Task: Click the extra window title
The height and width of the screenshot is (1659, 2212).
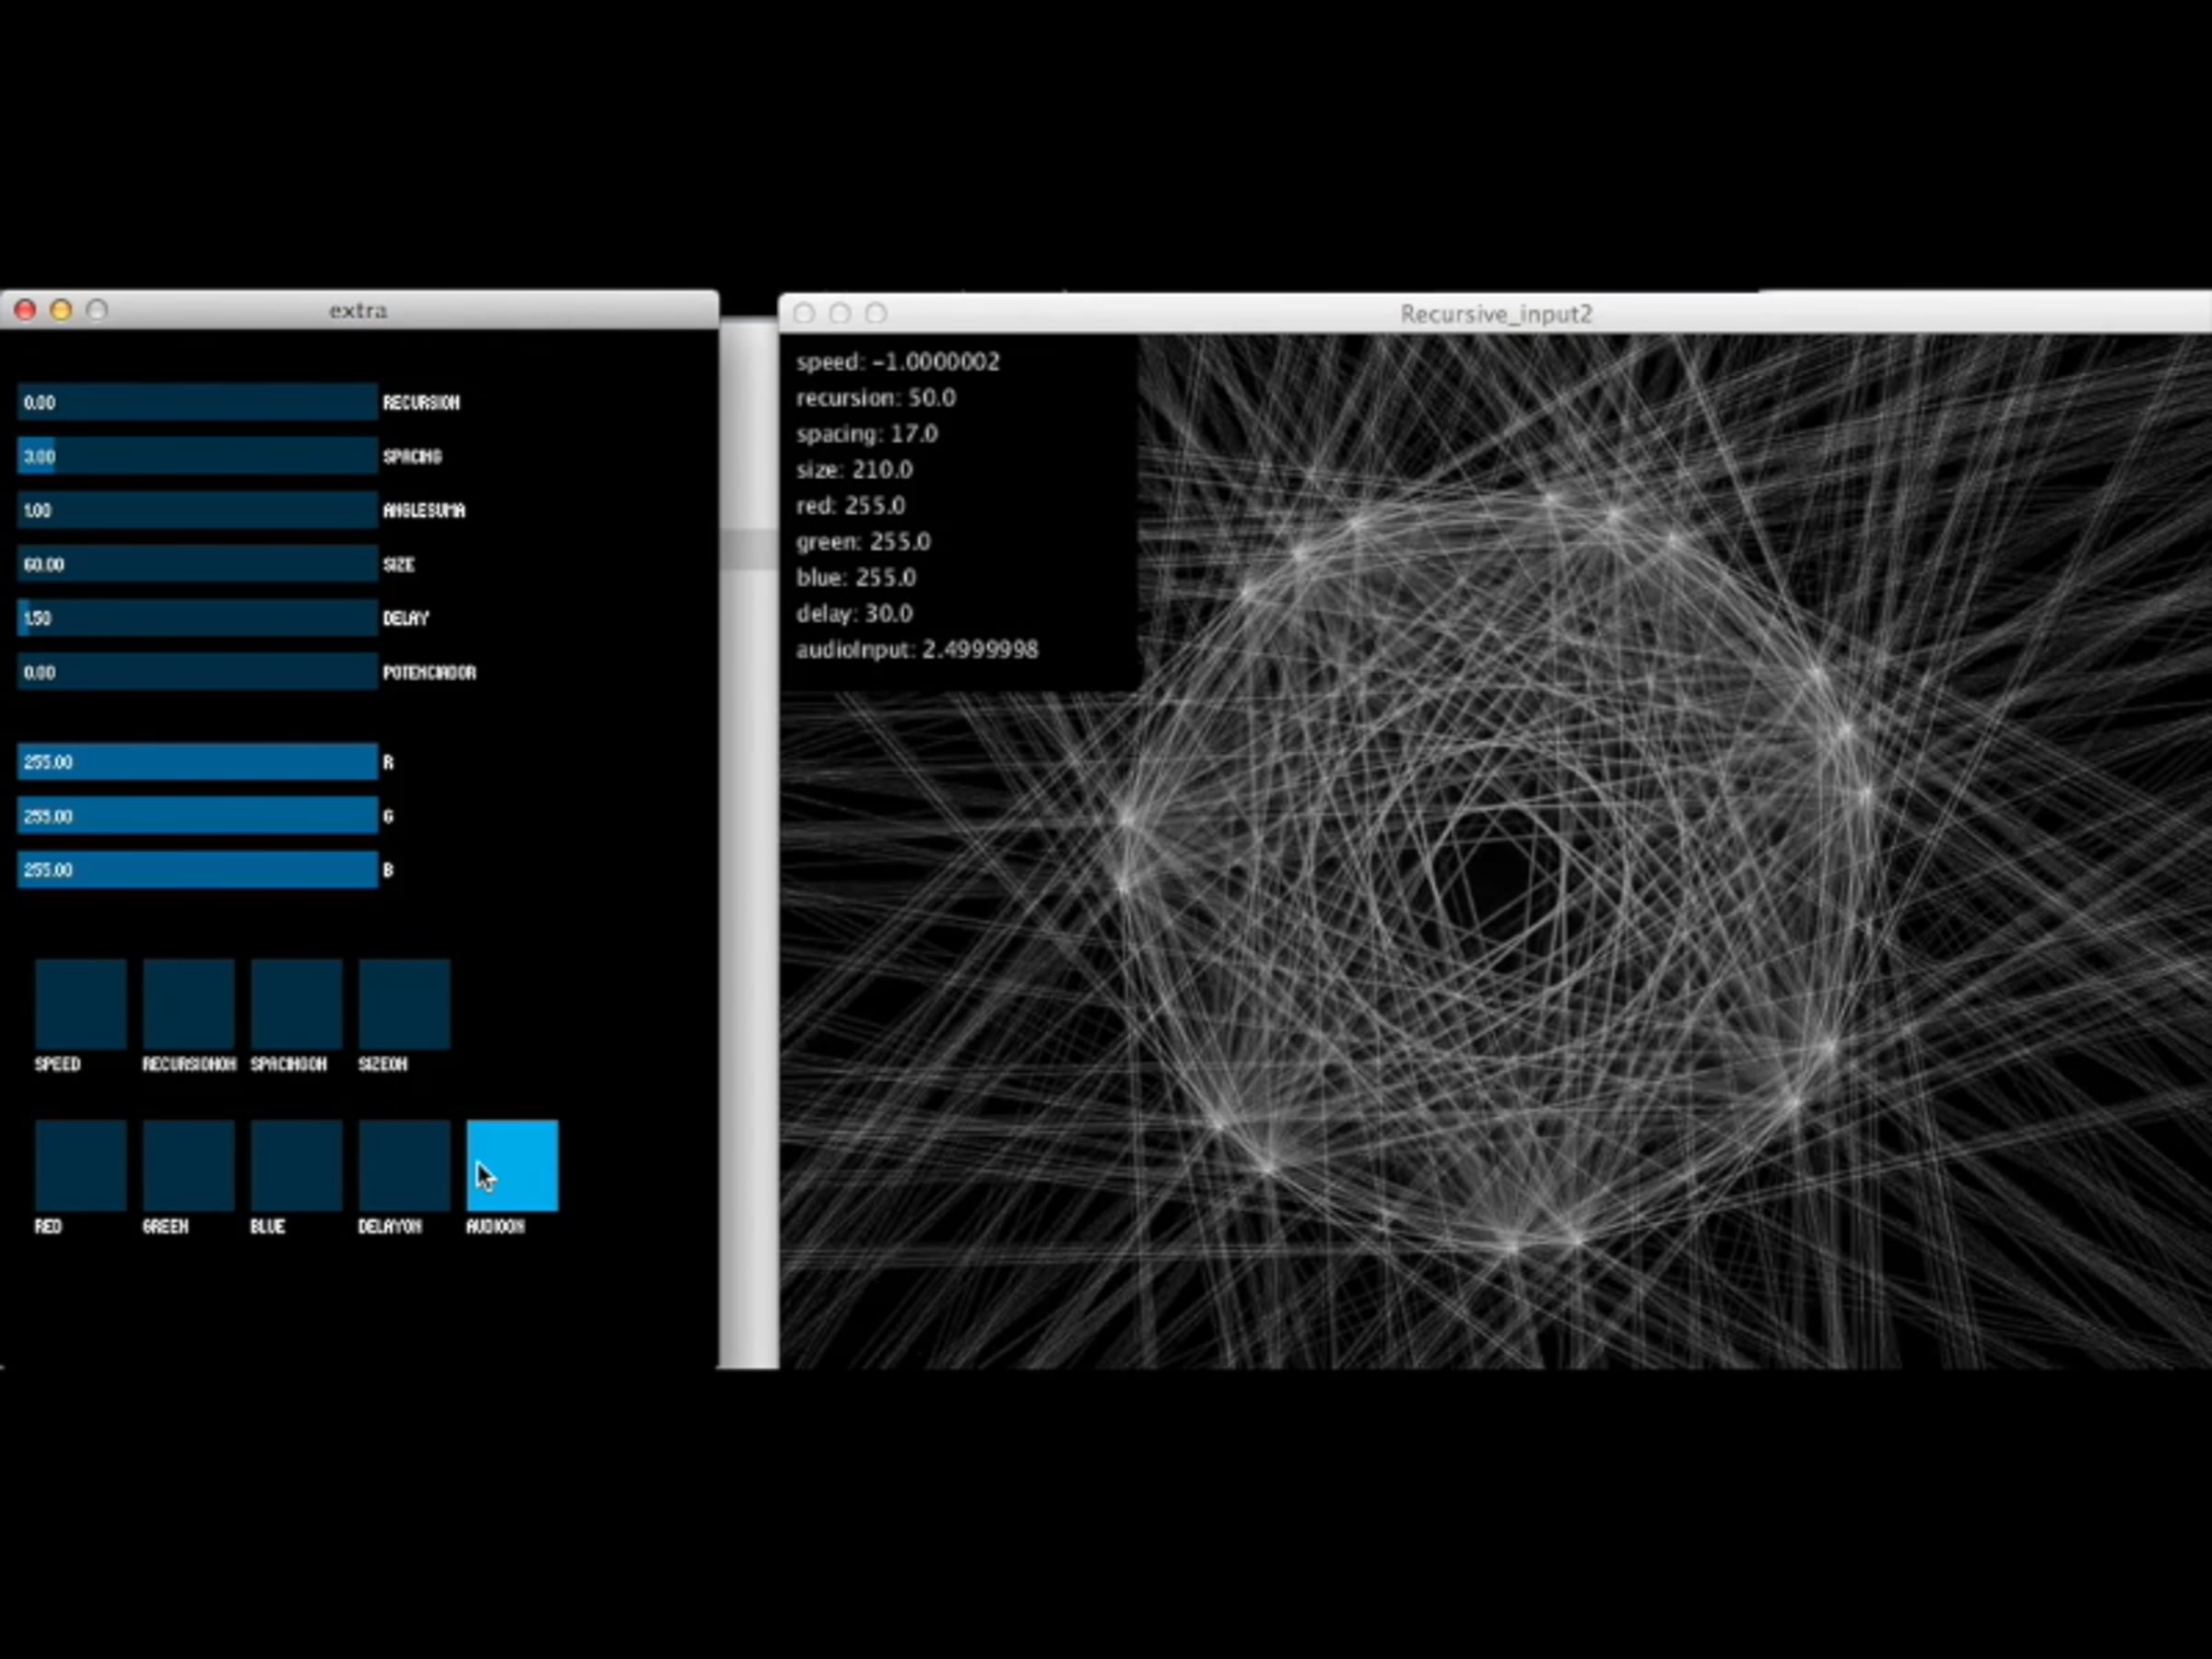Action: pyautogui.click(x=358, y=311)
